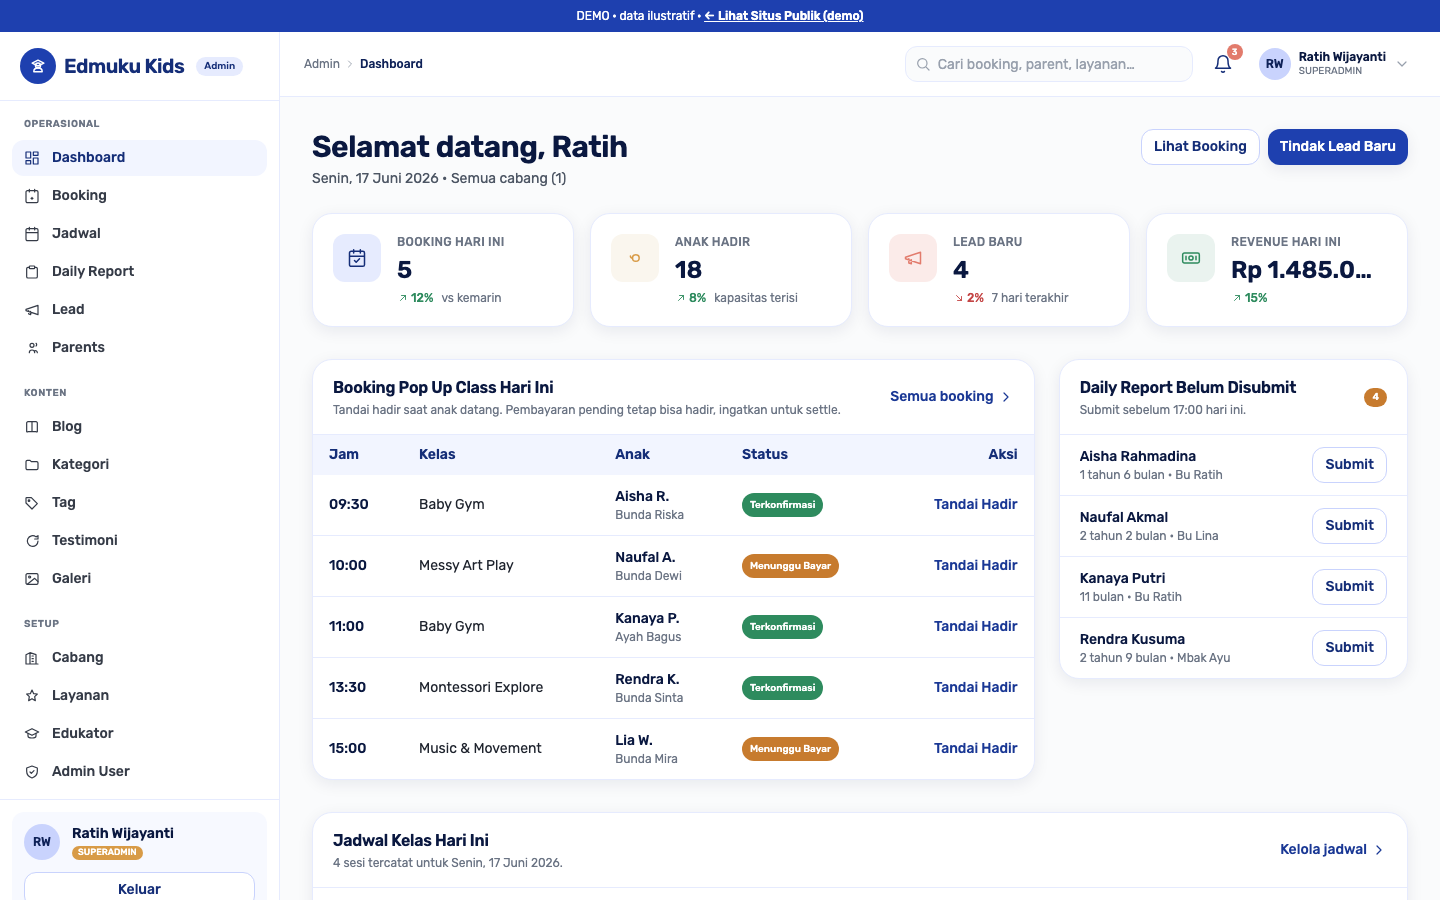The height and width of the screenshot is (900, 1440).
Task: Click the Edmuku Kids logo icon
Action: (x=38, y=66)
